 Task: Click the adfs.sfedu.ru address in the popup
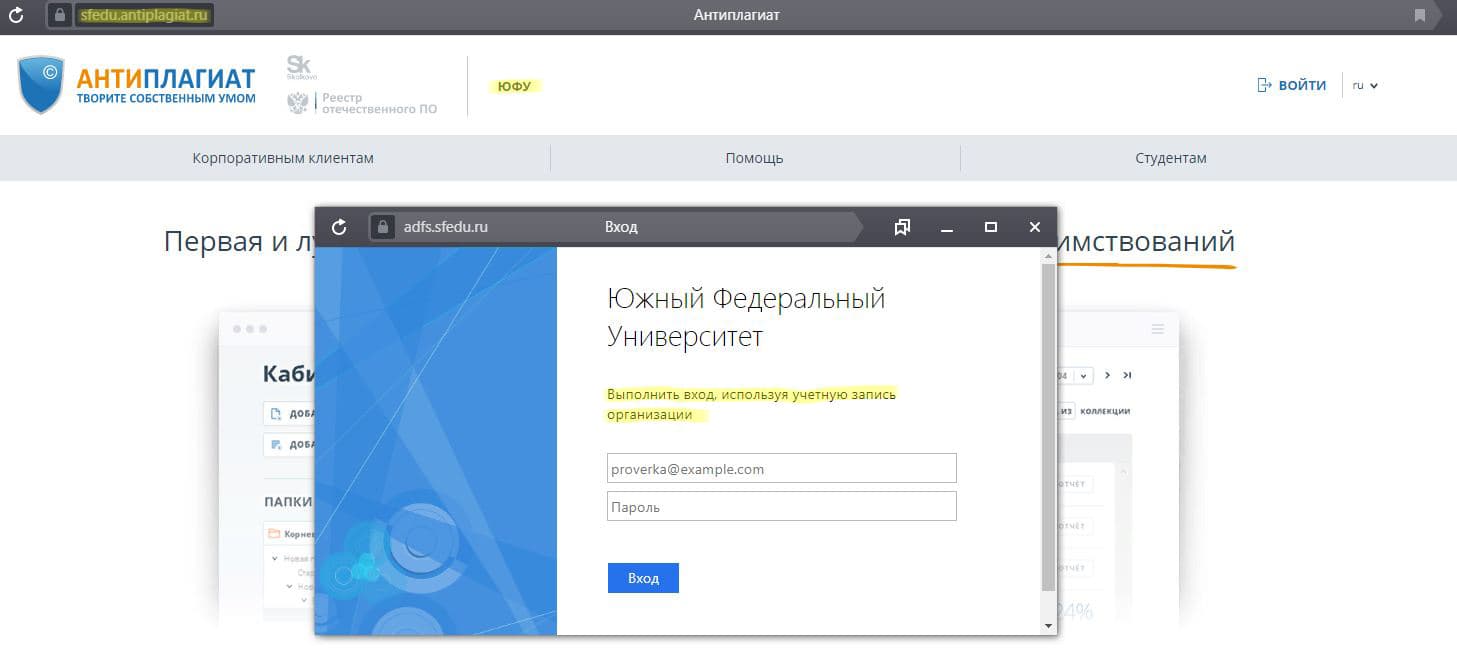(446, 227)
